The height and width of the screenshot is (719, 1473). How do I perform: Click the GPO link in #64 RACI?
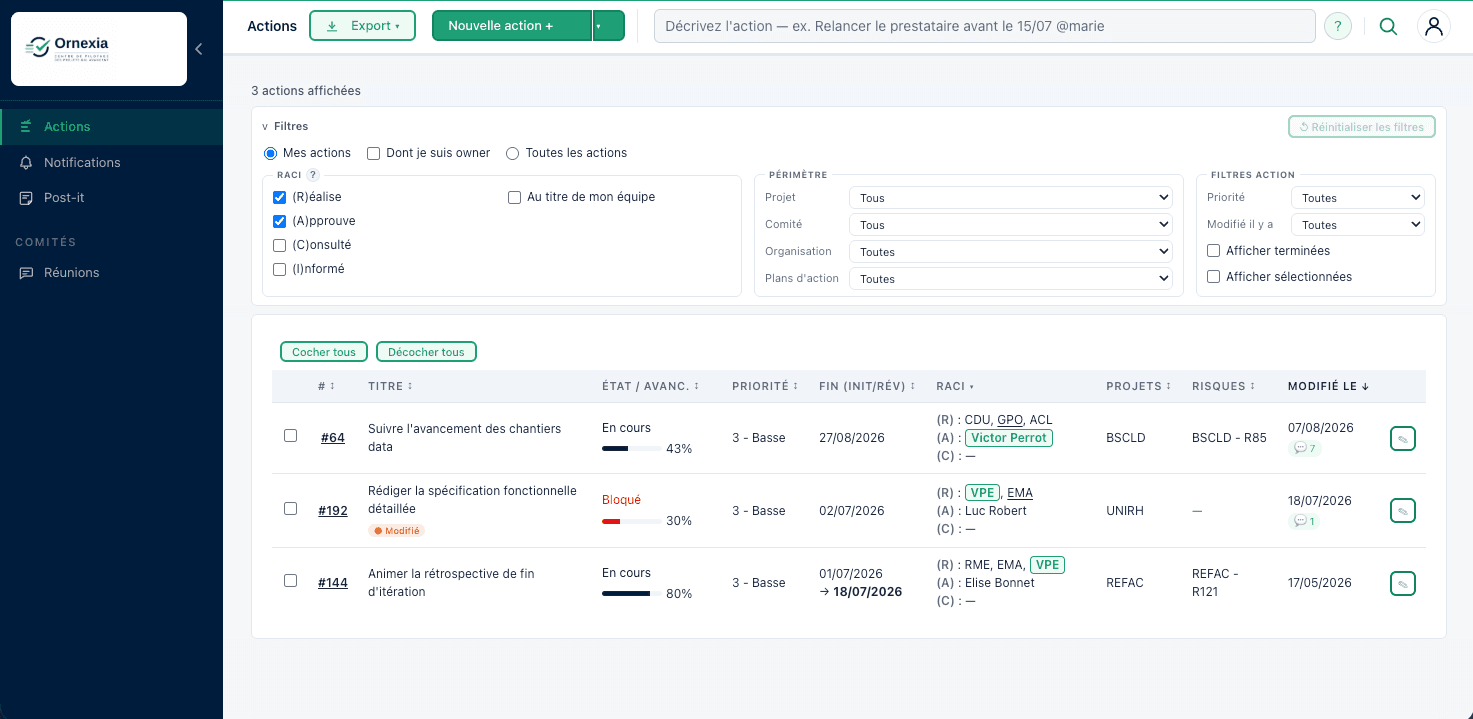1010,420
